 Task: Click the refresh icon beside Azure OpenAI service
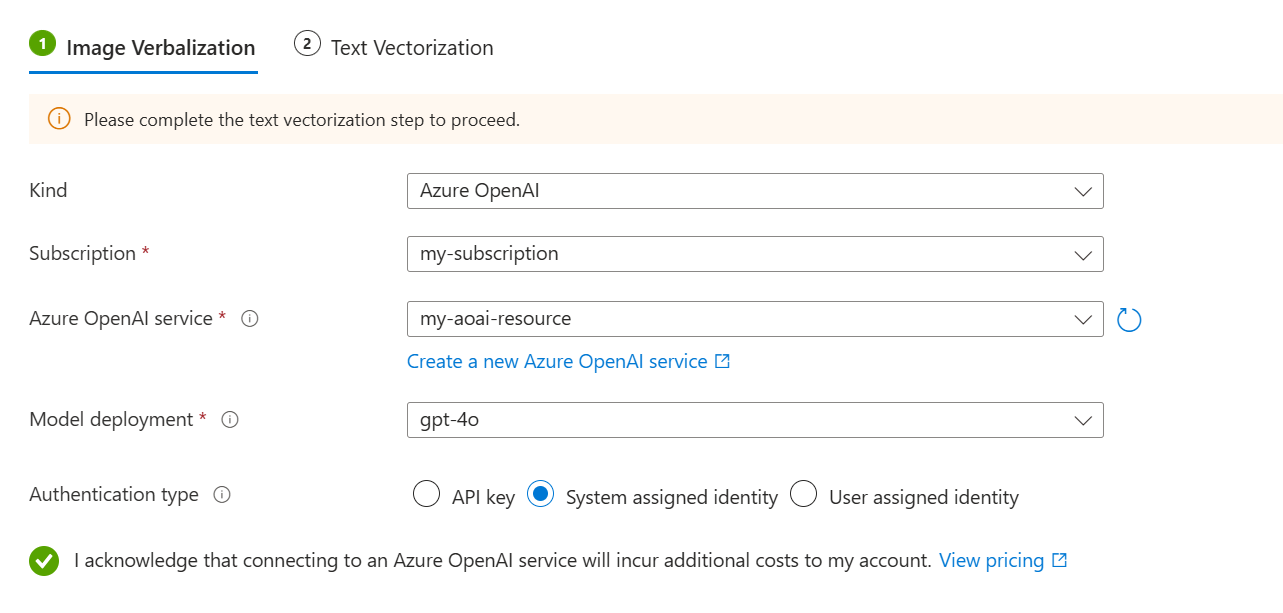1129,320
